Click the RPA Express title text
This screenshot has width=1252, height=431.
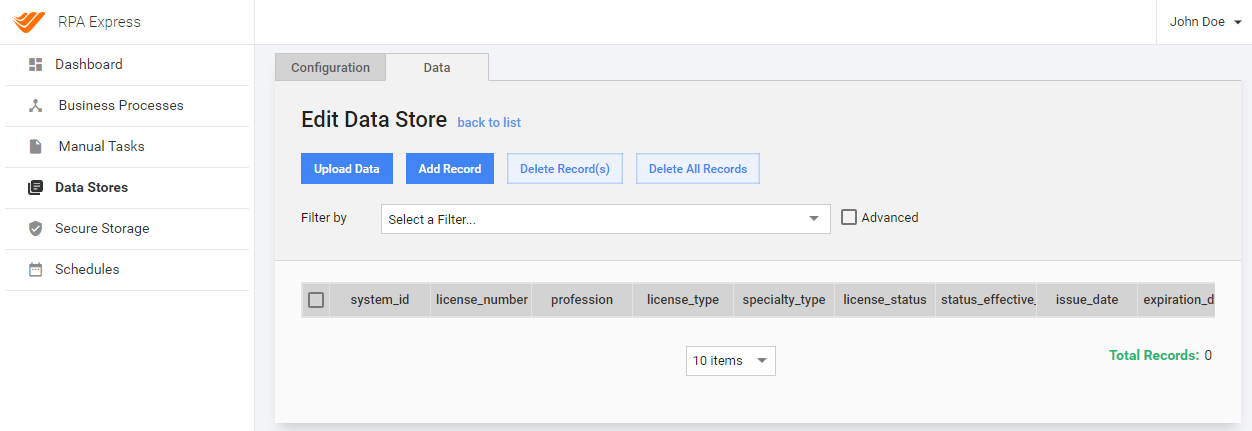[98, 22]
